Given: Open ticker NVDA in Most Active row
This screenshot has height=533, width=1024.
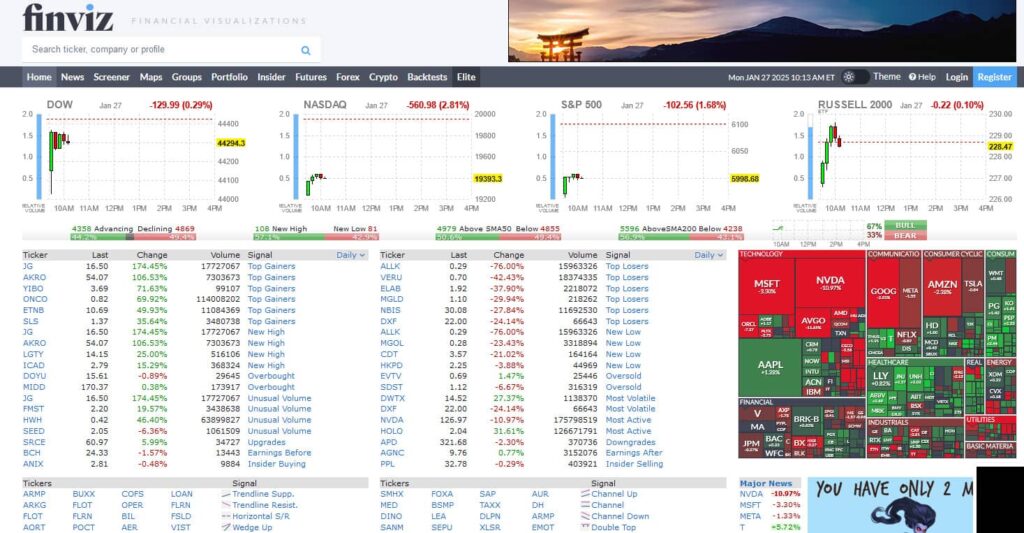Looking at the screenshot, I should point(392,420).
